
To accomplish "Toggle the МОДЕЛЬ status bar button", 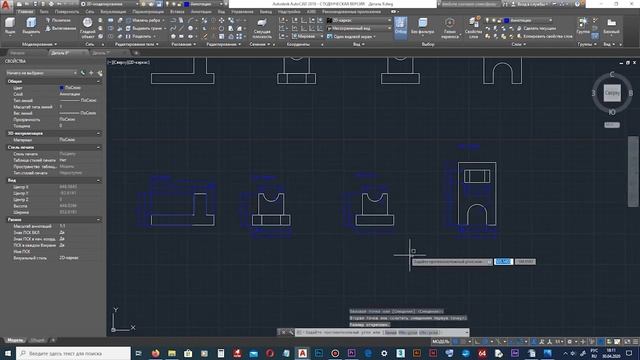I will [440, 342].
